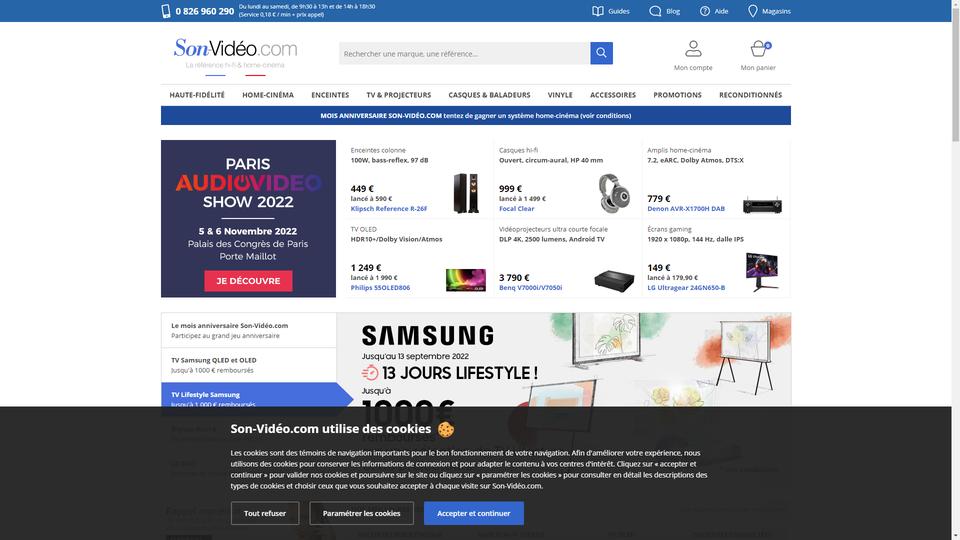Screen dimensions: 960x540
Task: Open the Accessoires menu
Action: tap(613, 95)
